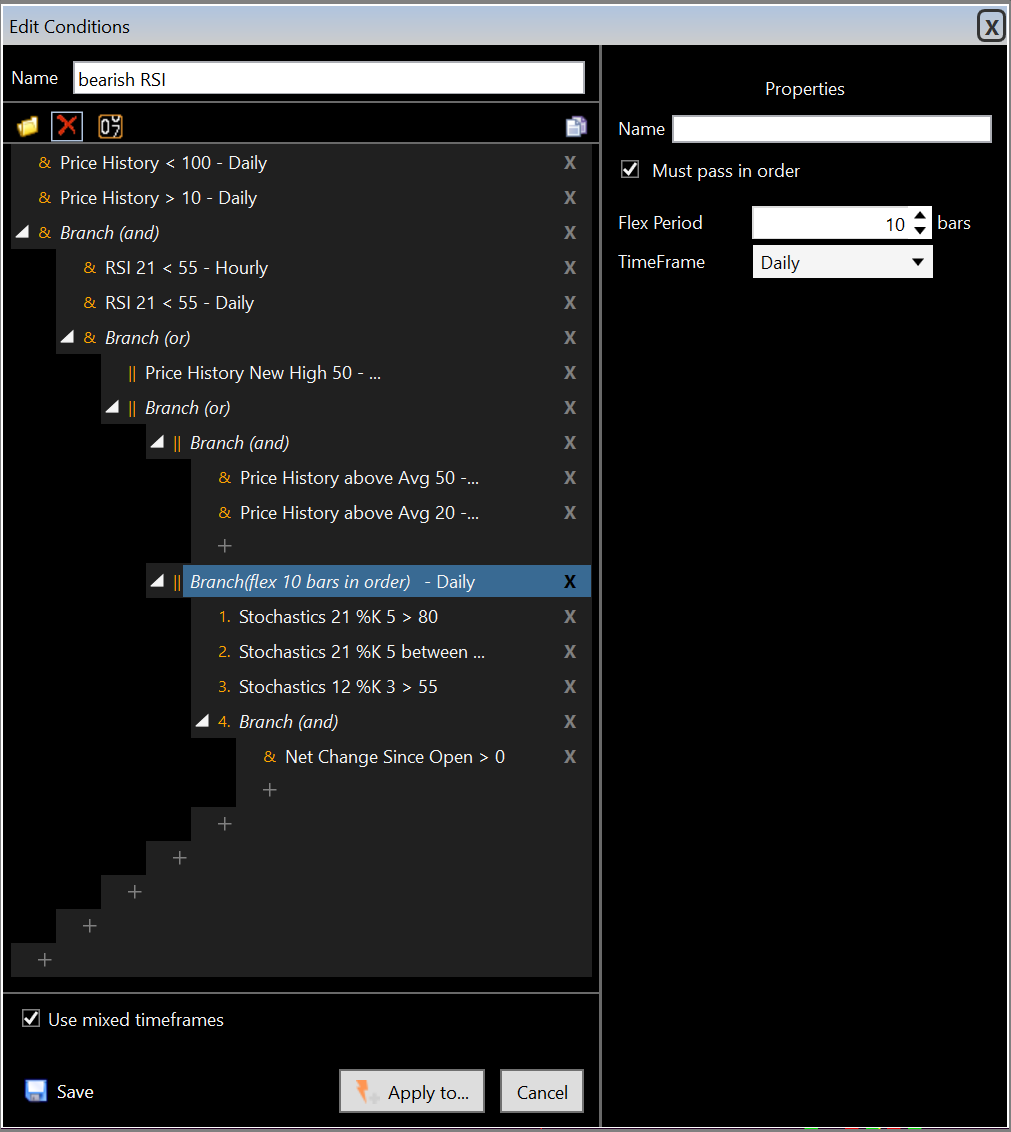
Task: Delete the Net Change Since Open > 0 row
Action: click(x=570, y=757)
